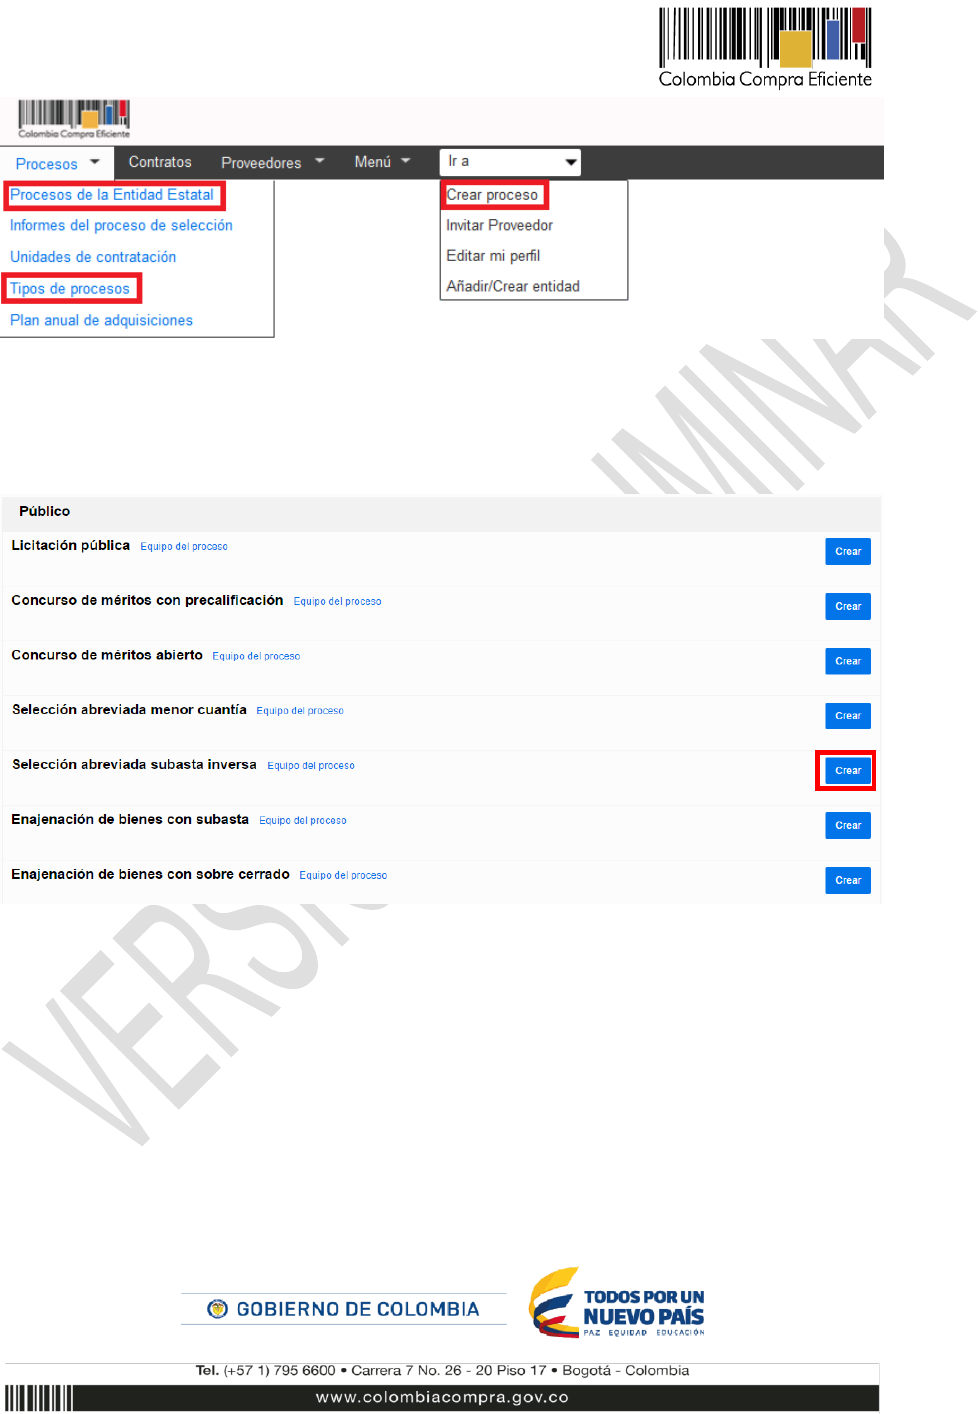This screenshot has height=1414, width=978.
Task: Open the Contratos menu item
Action: 160,162
